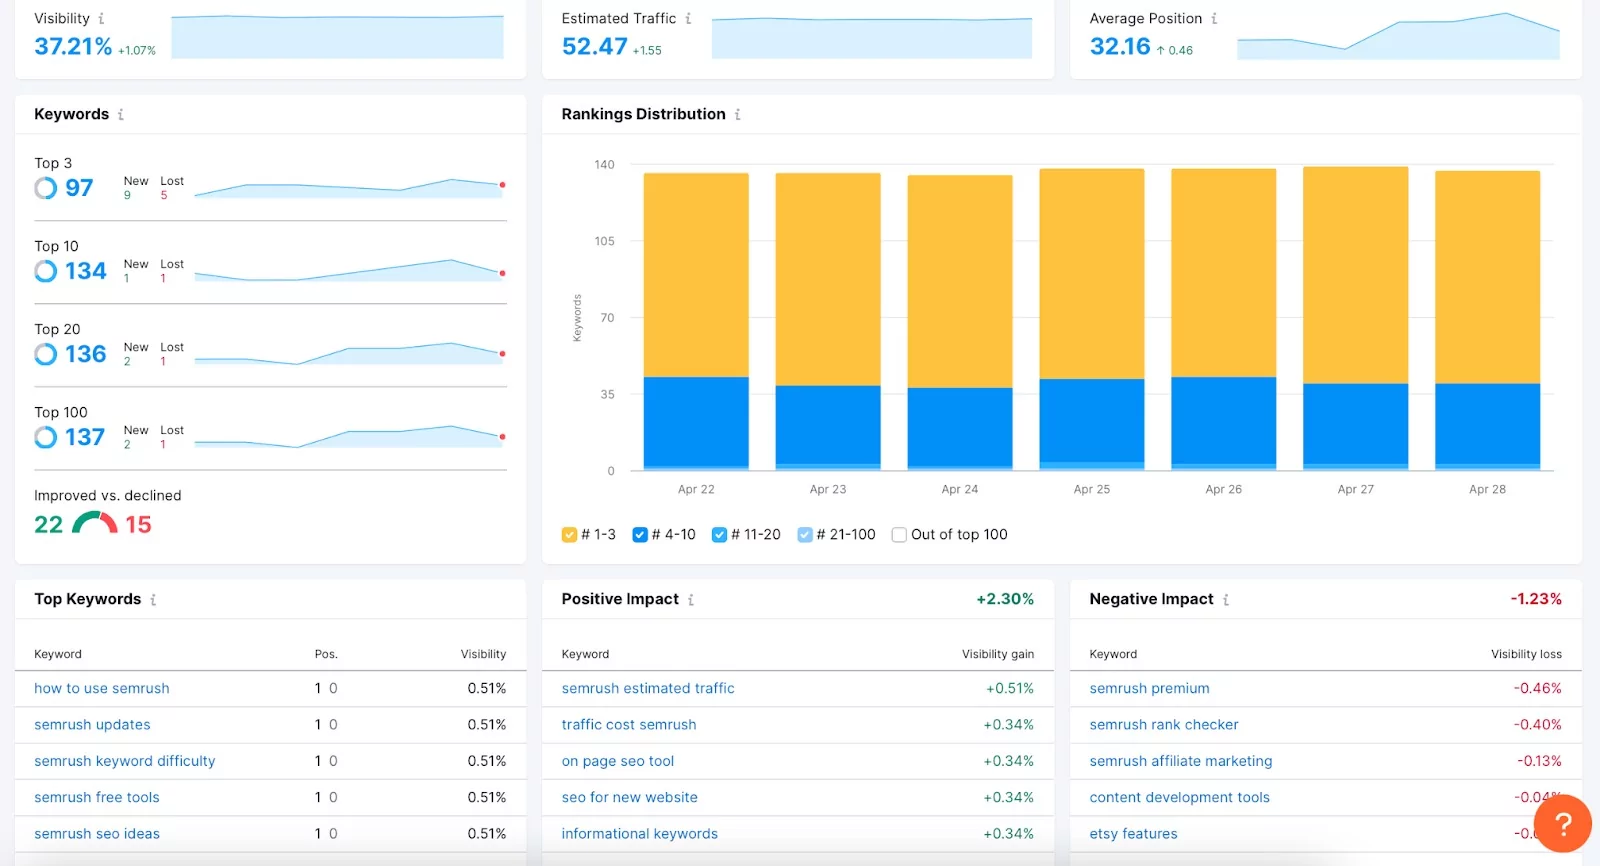This screenshot has height=866, width=1600.
Task: Click the Negative Impact info icon
Action: pyautogui.click(x=1226, y=600)
